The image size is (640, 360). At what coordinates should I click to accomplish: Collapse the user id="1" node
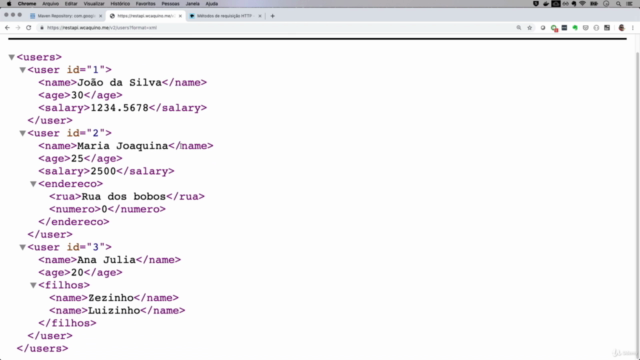22,70
